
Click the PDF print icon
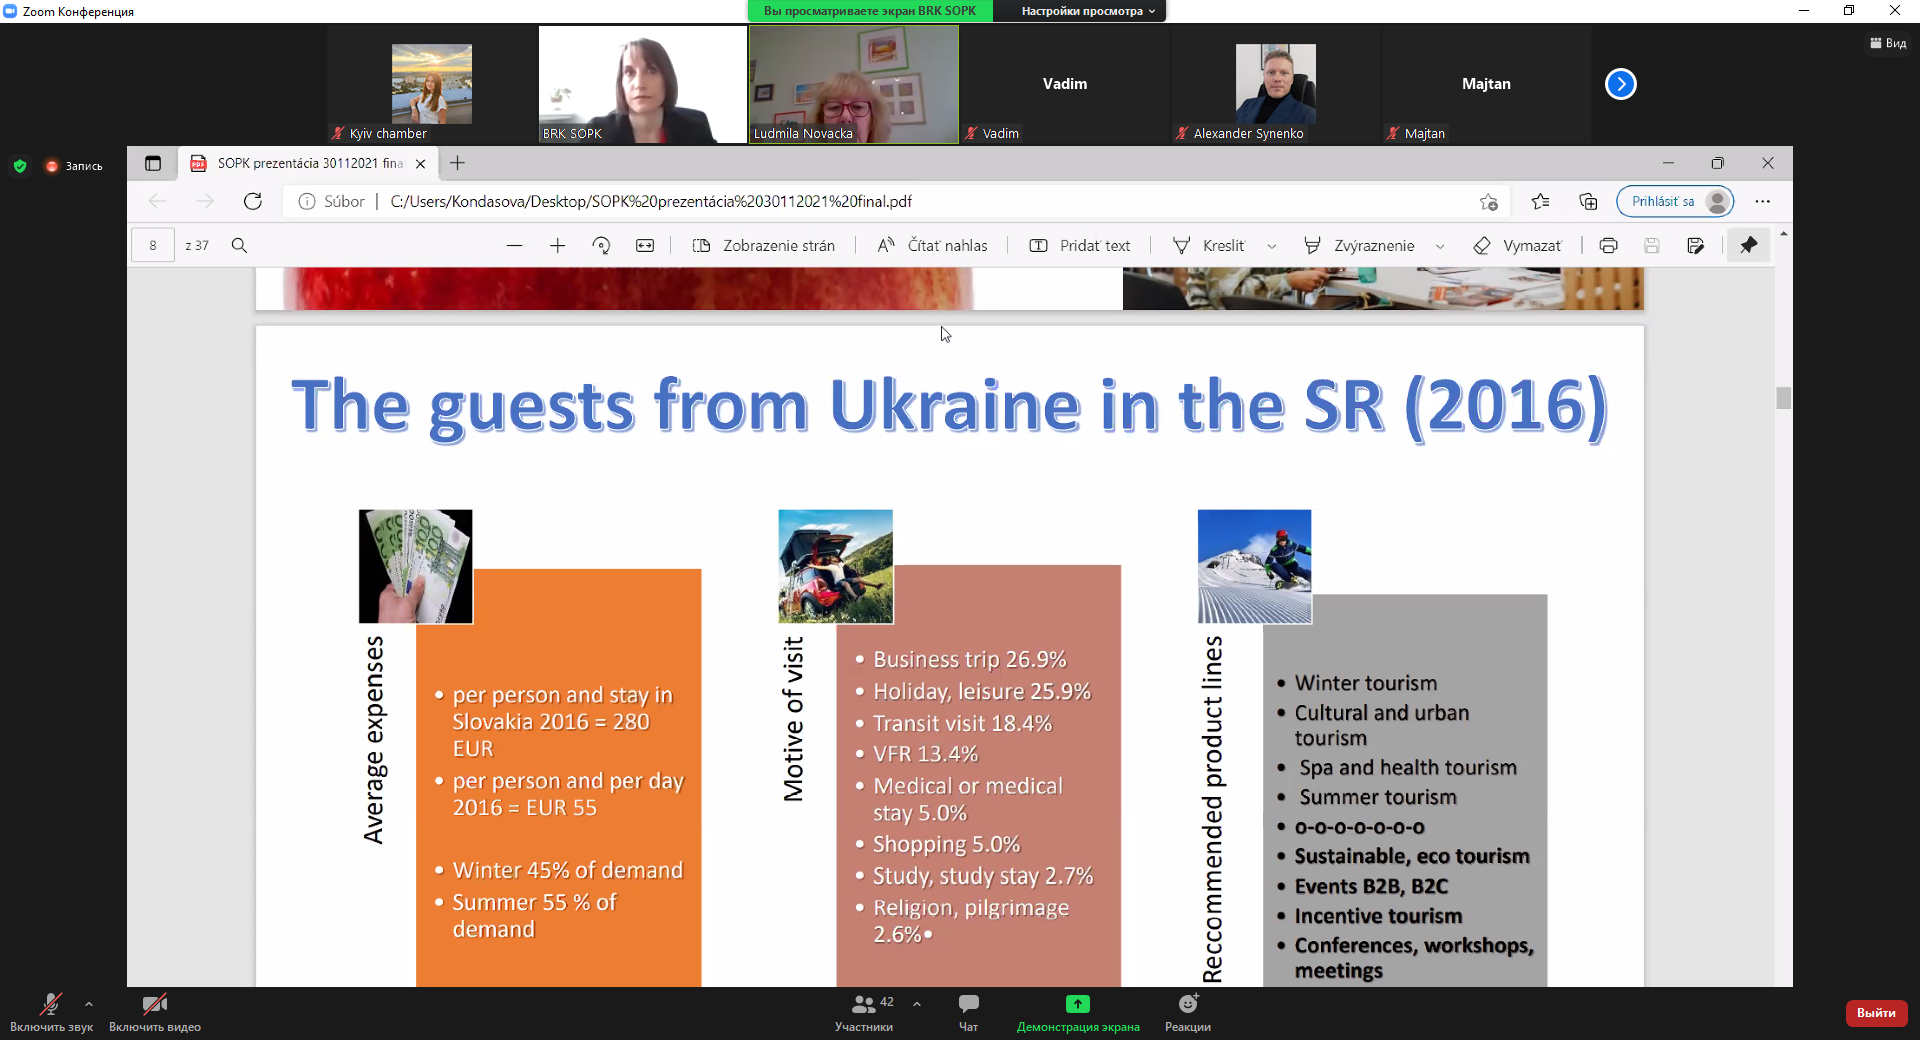point(1608,246)
